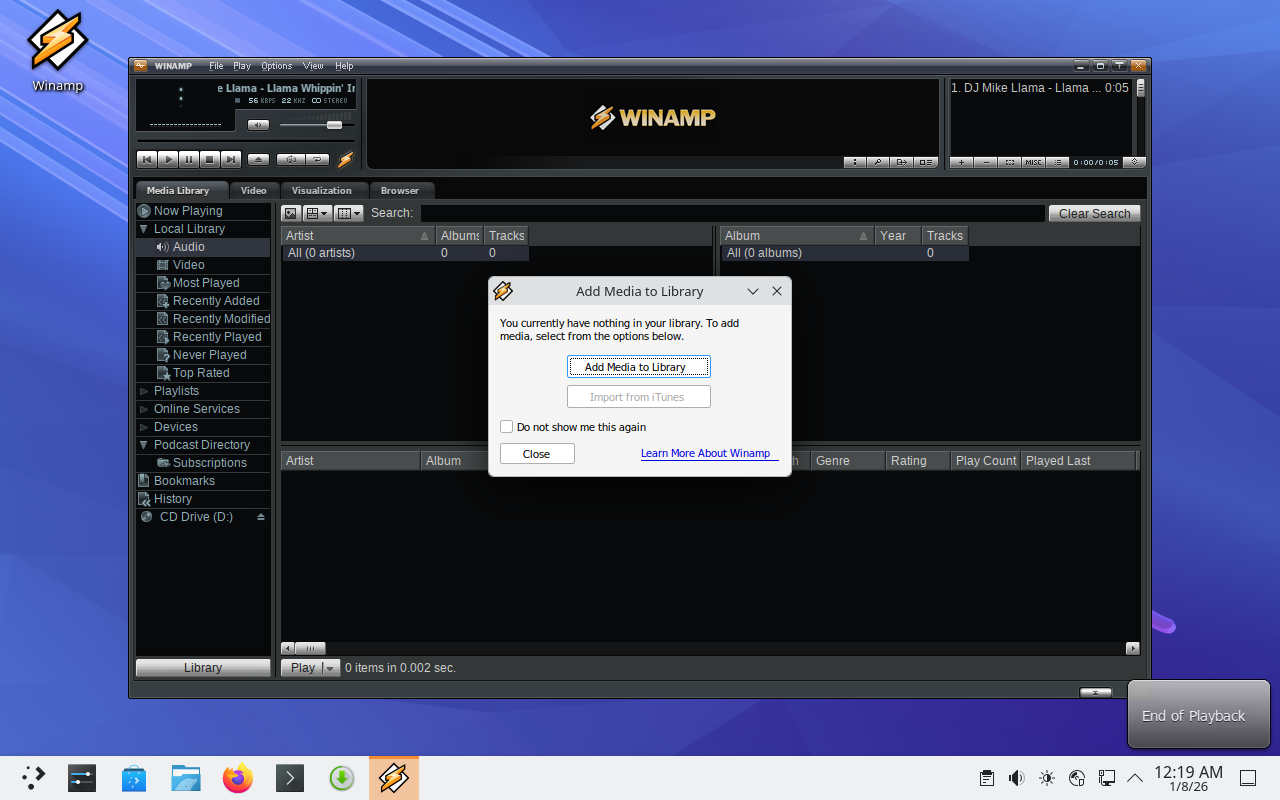Click the playlist remove (−) button
This screenshot has width=1280, height=800.
(x=985, y=162)
